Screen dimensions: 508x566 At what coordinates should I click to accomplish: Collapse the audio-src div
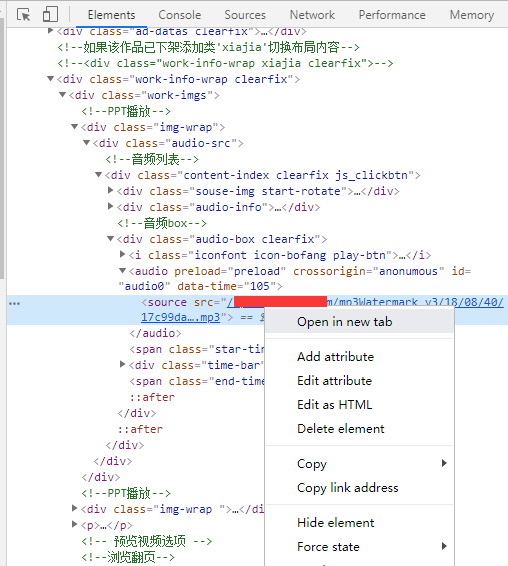click(86, 143)
